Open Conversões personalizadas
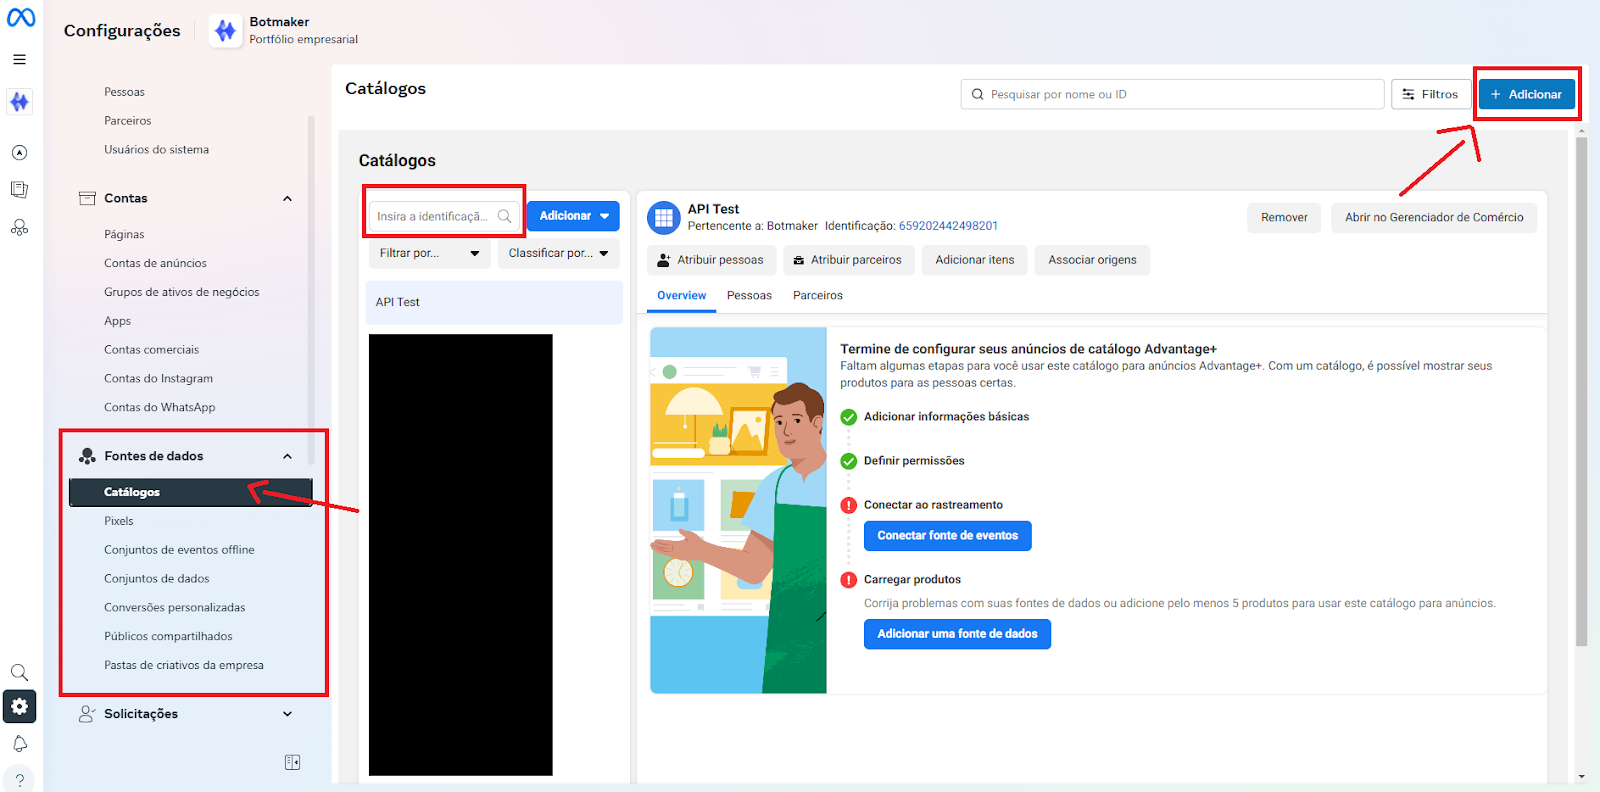1600x792 pixels. [x=175, y=608]
